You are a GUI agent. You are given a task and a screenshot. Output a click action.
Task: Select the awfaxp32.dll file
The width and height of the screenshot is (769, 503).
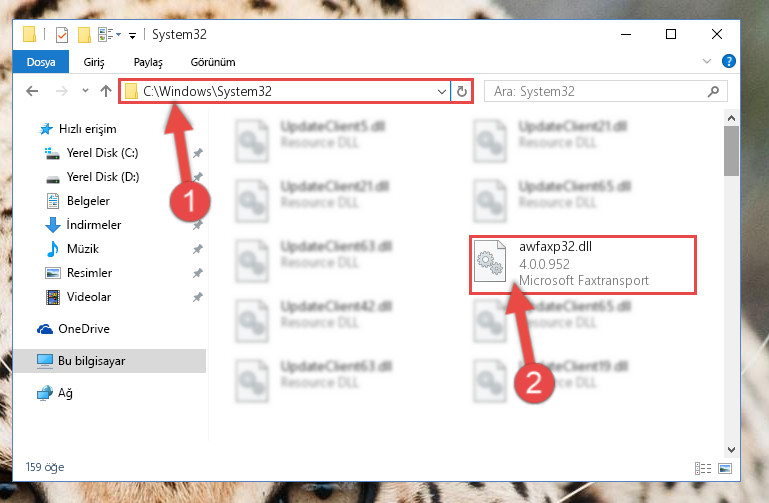click(583, 265)
